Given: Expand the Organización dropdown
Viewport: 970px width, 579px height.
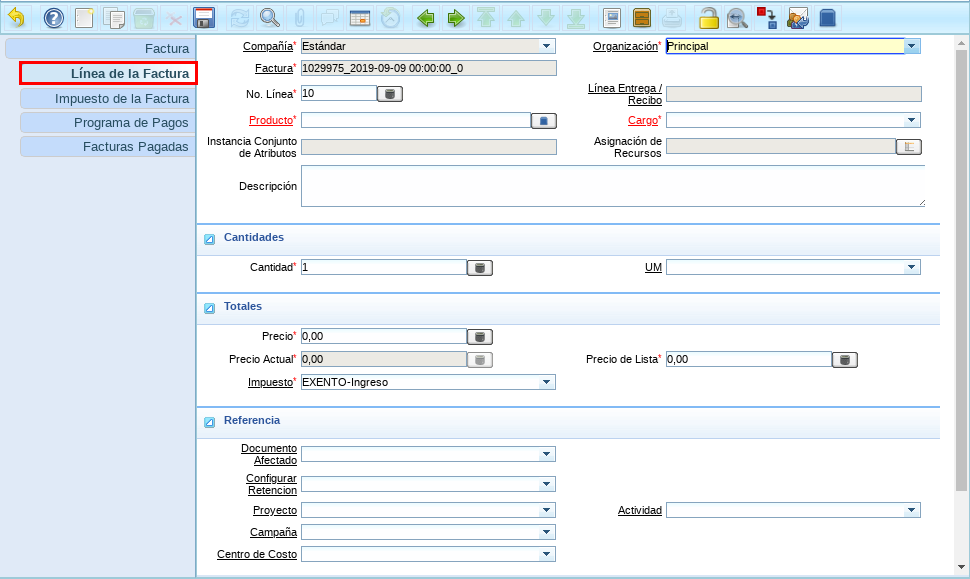Looking at the screenshot, I should click(x=912, y=46).
